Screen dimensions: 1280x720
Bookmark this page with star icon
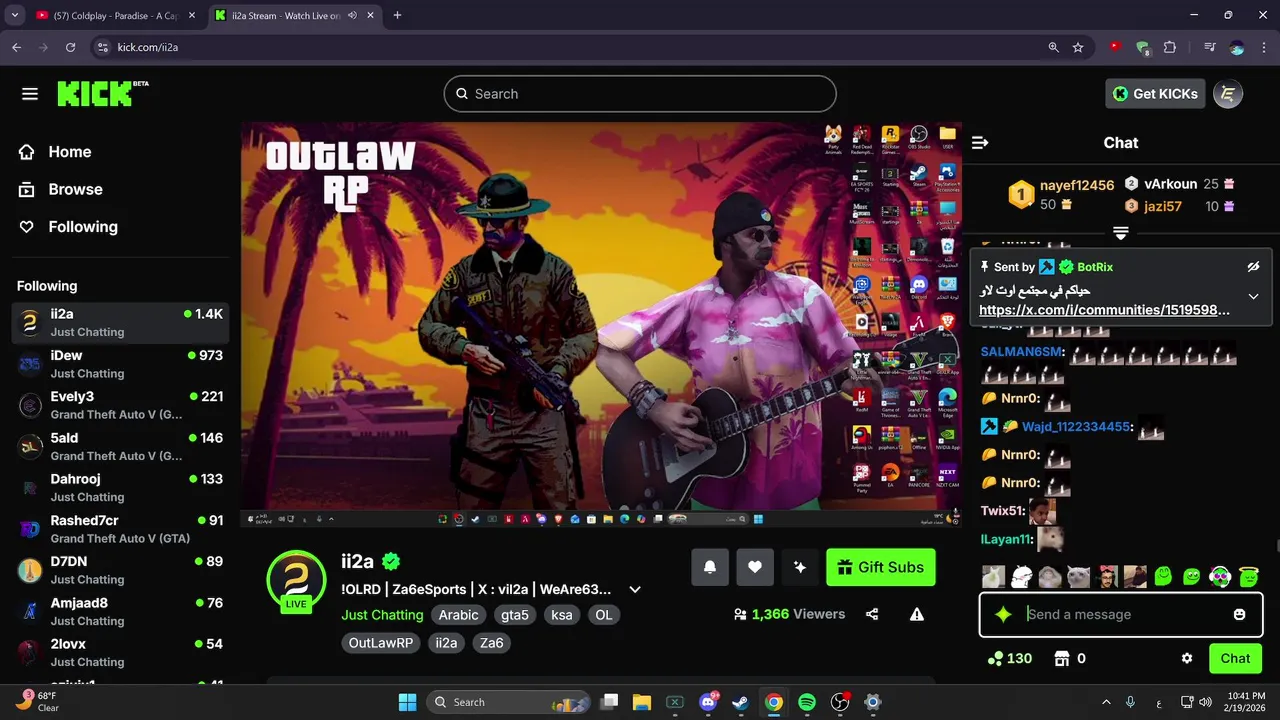pos(1078,47)
